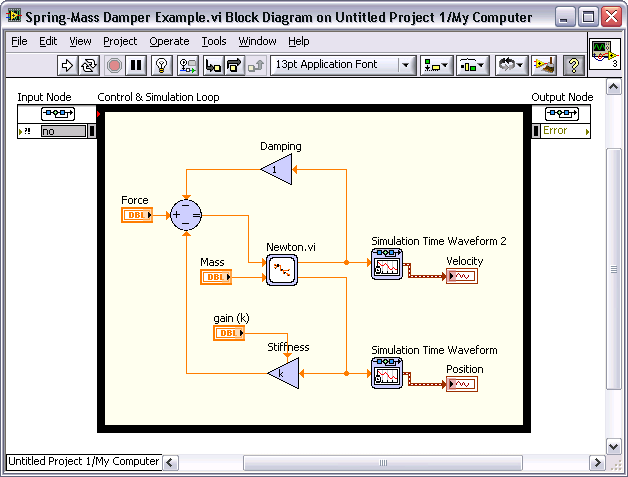
Task: Click the Run Continuously button
Action: click(89, 65)
